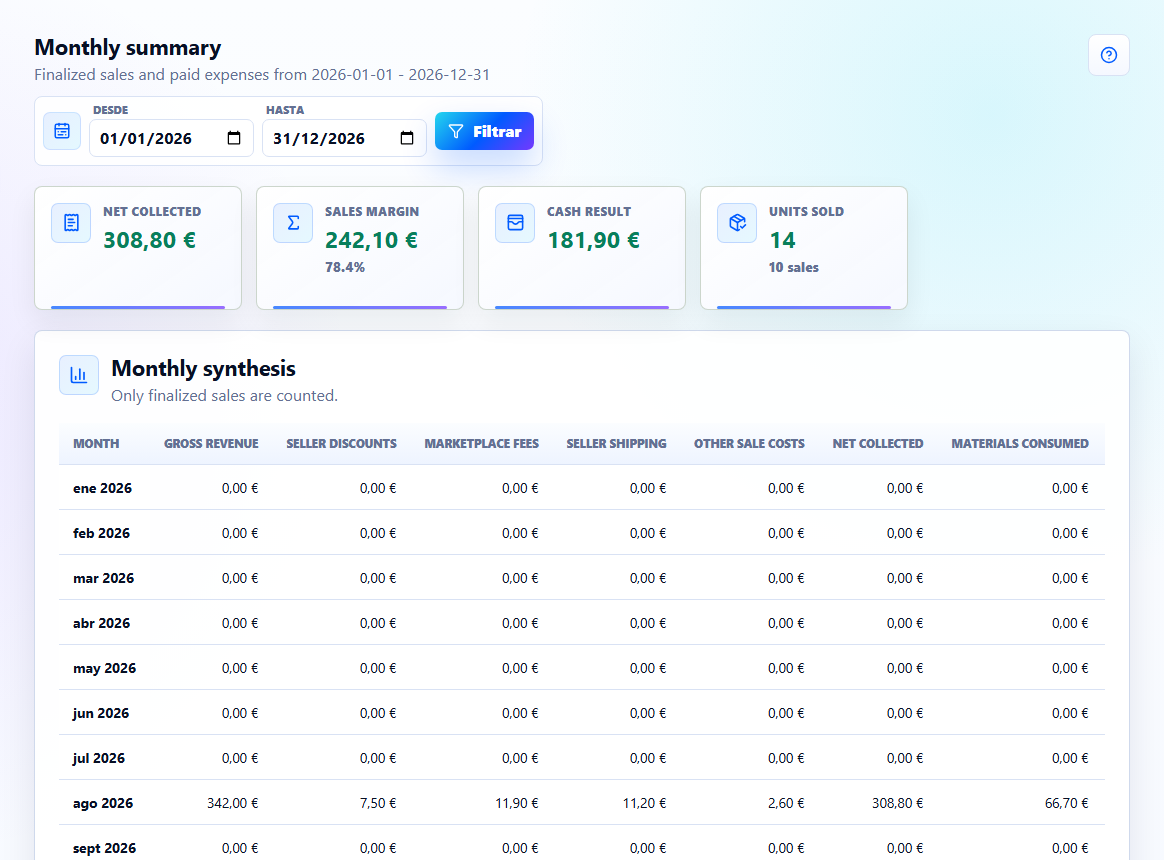
Task: Click the Month column header
Action: 96,444
